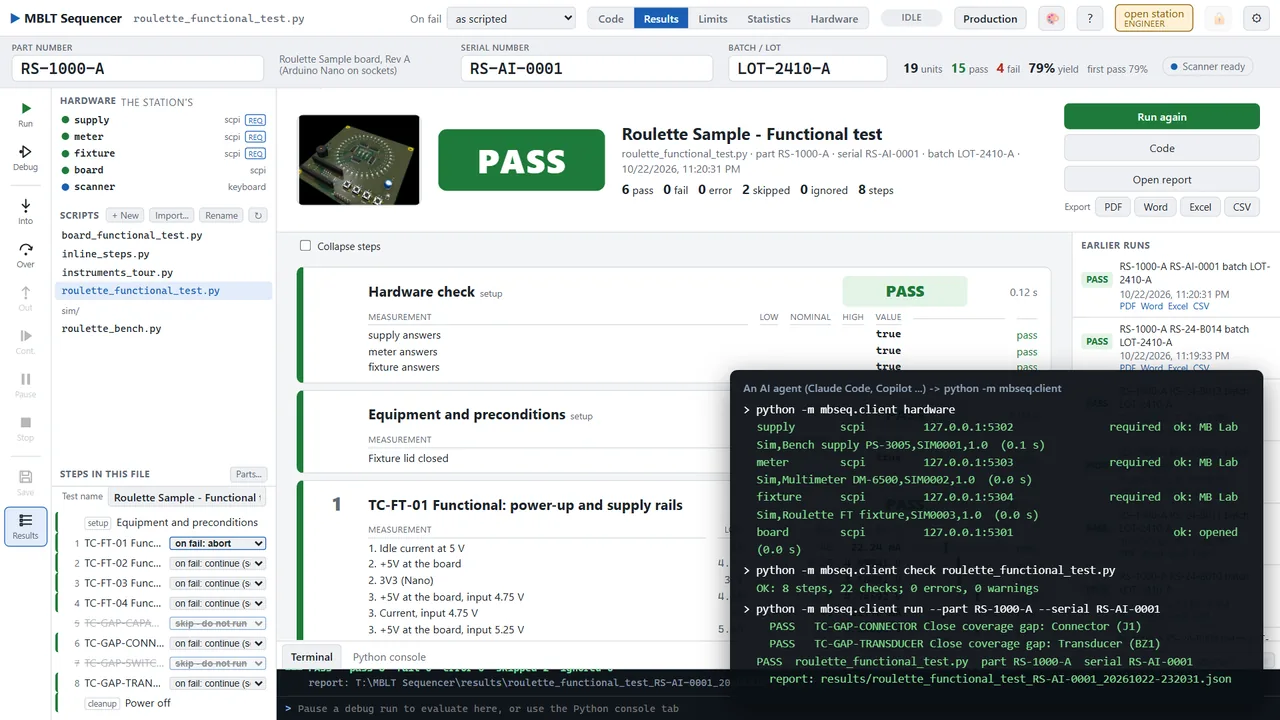The width and height of the screenshot is (1280, 720).
Task: Click the Open report button
Action: [1162, 180]
